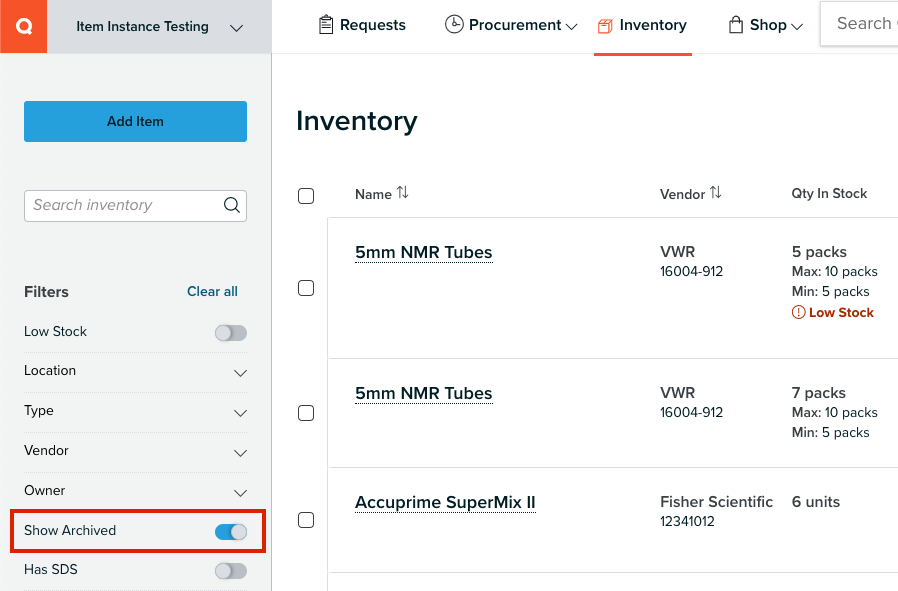Enable the Has SDS filter switch
This screenshot has width=898, height=591.
[231, 571]
